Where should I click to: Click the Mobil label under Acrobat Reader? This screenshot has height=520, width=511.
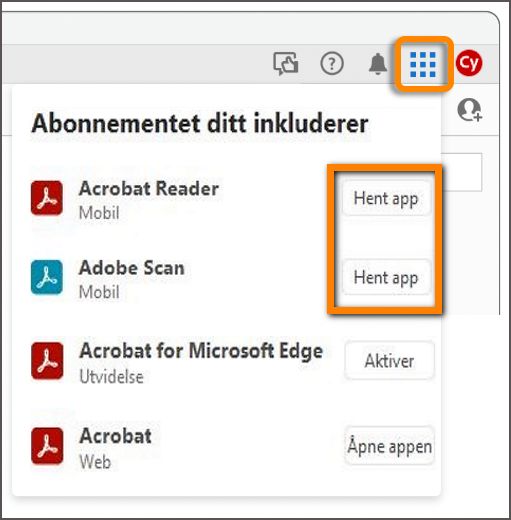point(99,213)
